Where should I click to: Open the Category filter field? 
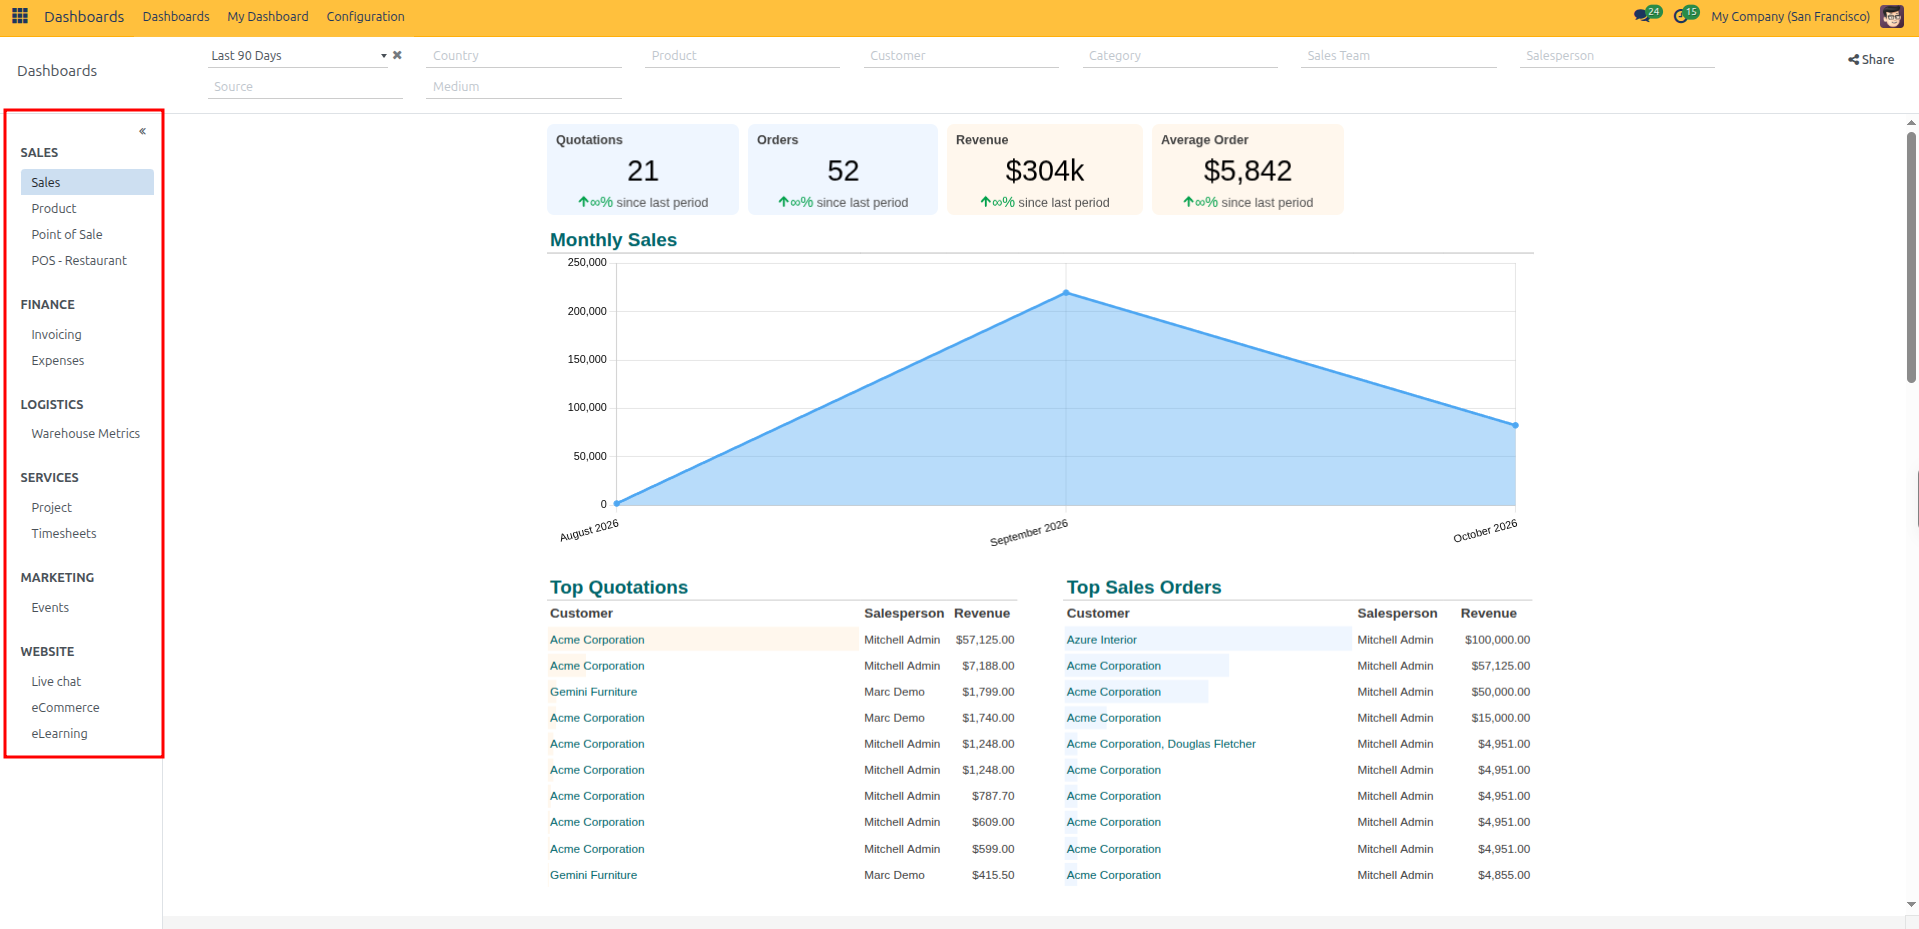coord(1180,56)
